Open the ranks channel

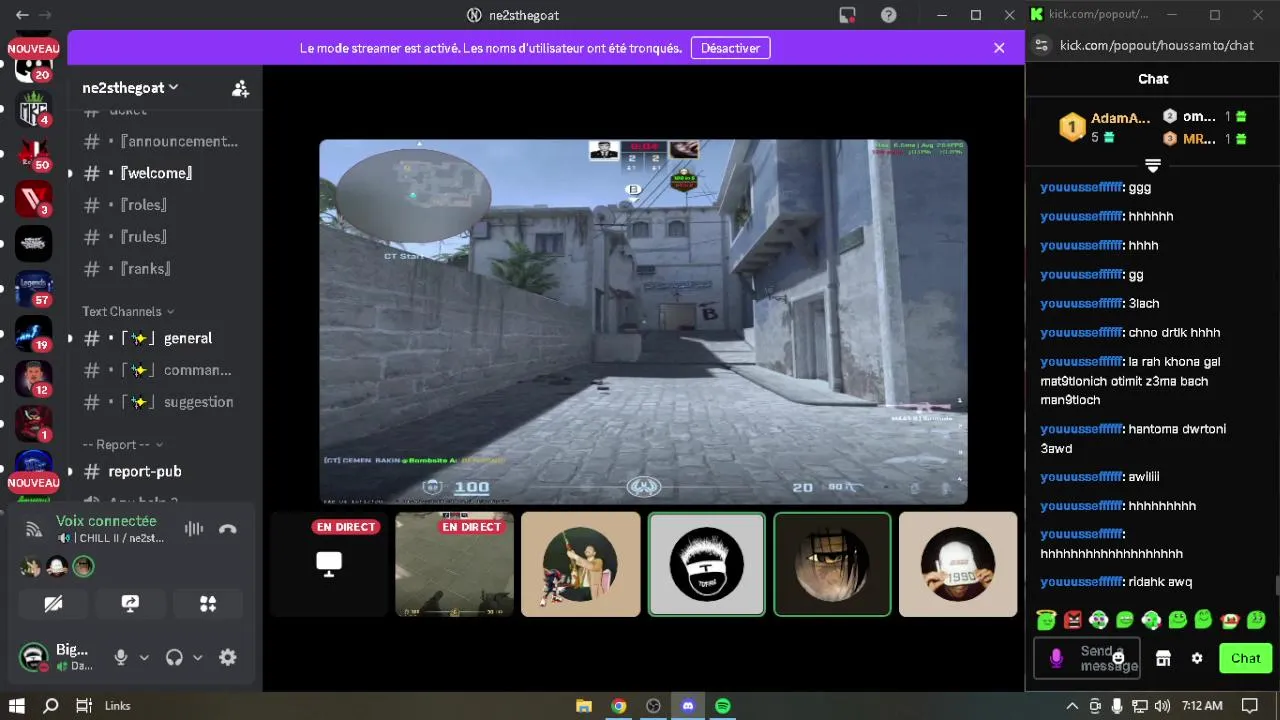coord(160,269)
